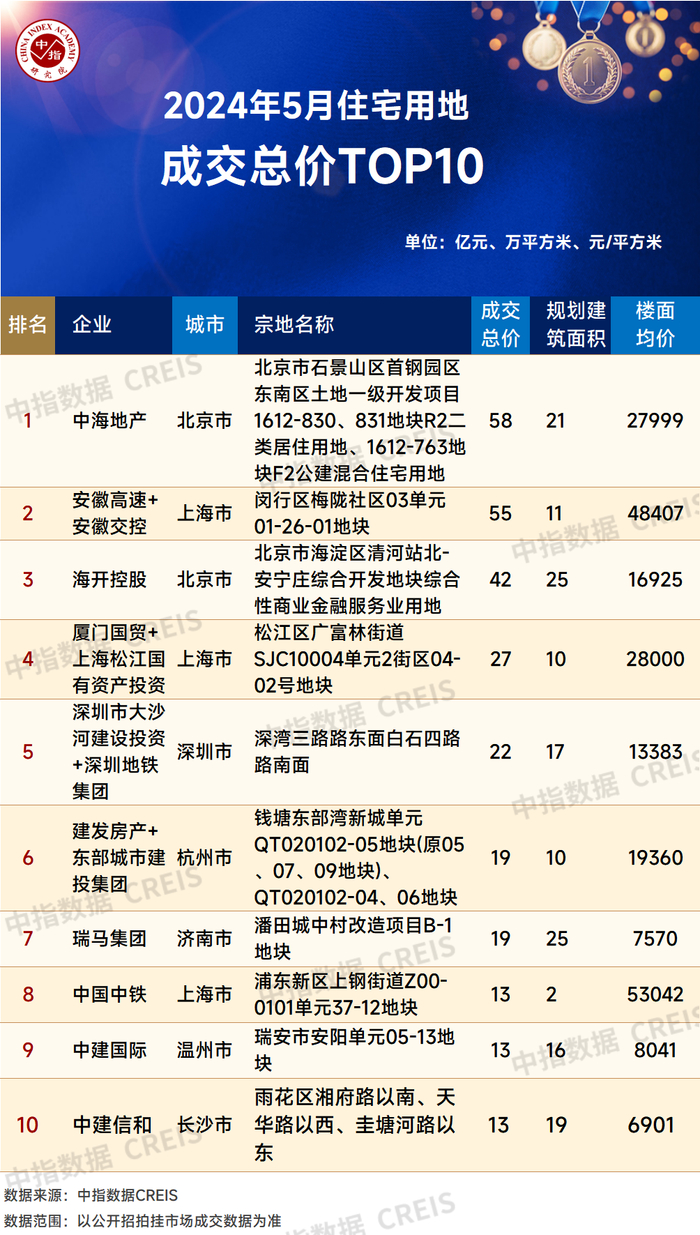700x1235 pixels.
Task: Click city cell '长沙市'
Action: click(205, 1125)
